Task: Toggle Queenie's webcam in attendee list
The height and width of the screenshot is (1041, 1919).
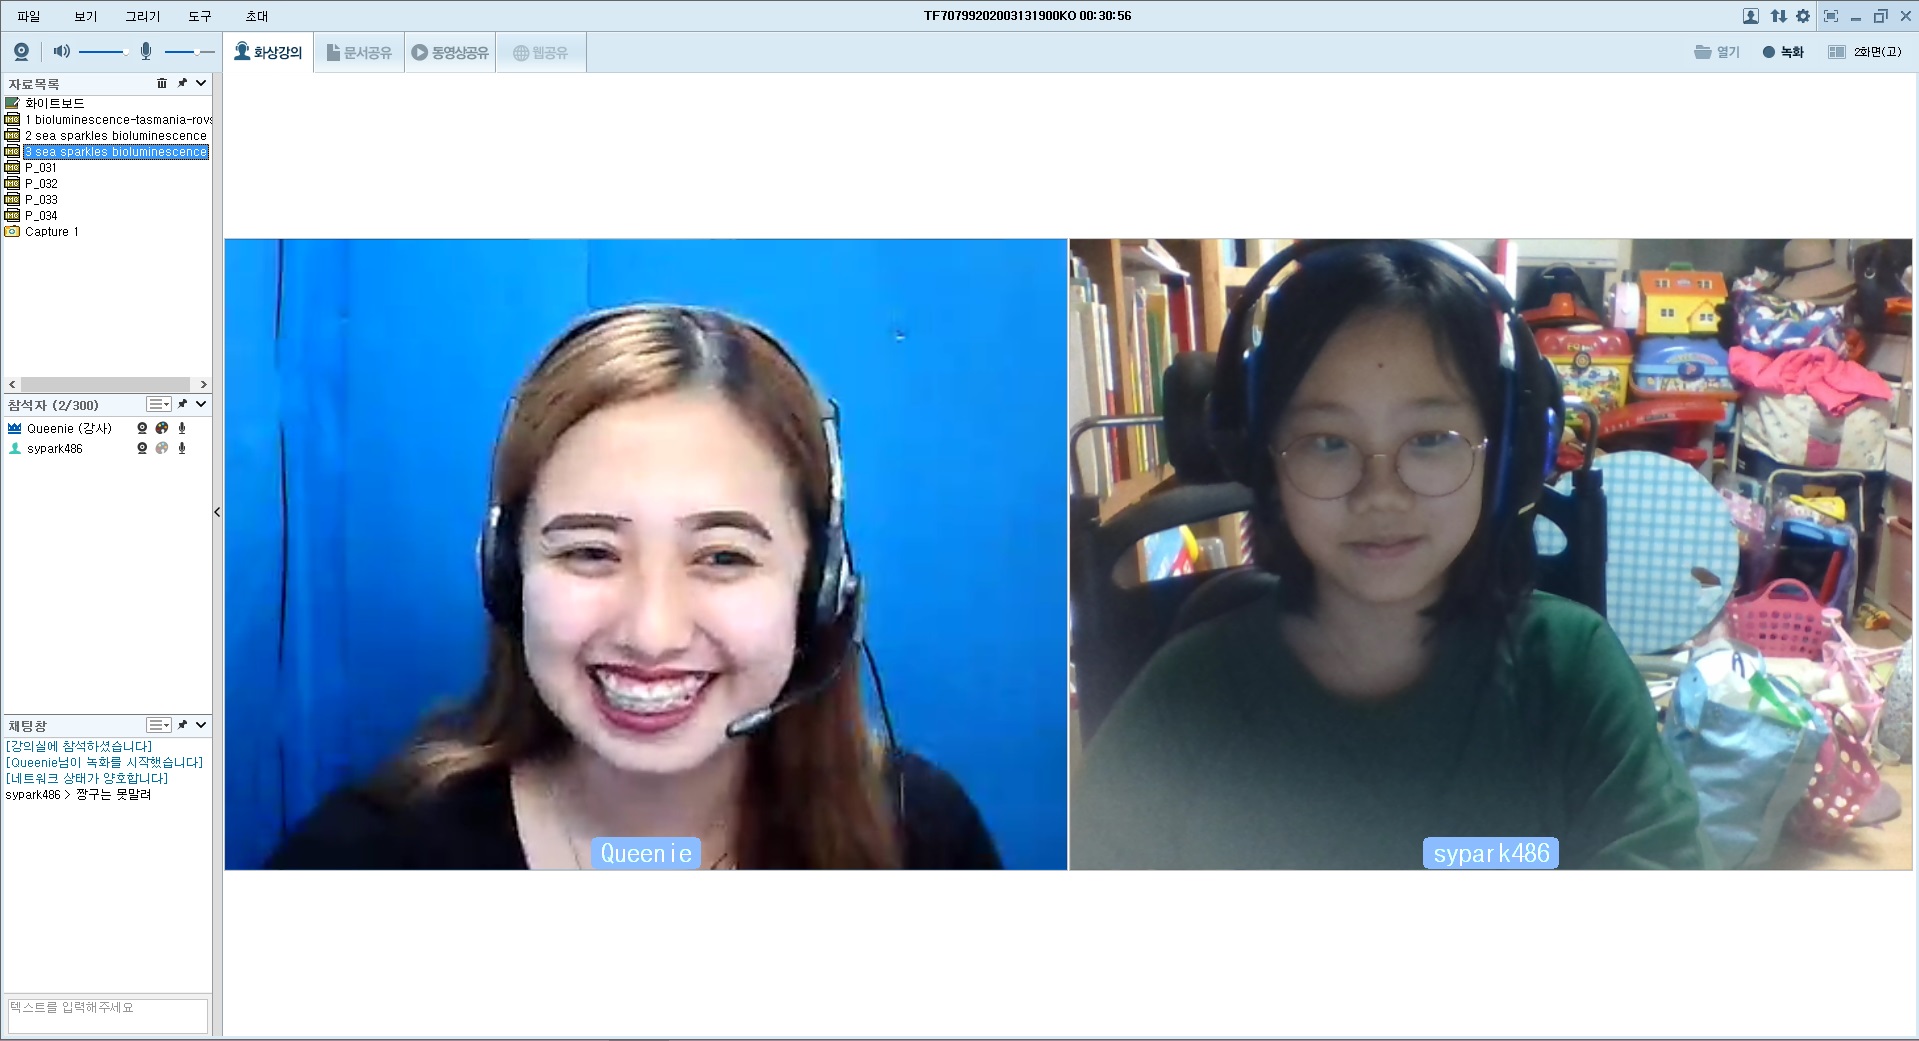Action: pos(142,428)
